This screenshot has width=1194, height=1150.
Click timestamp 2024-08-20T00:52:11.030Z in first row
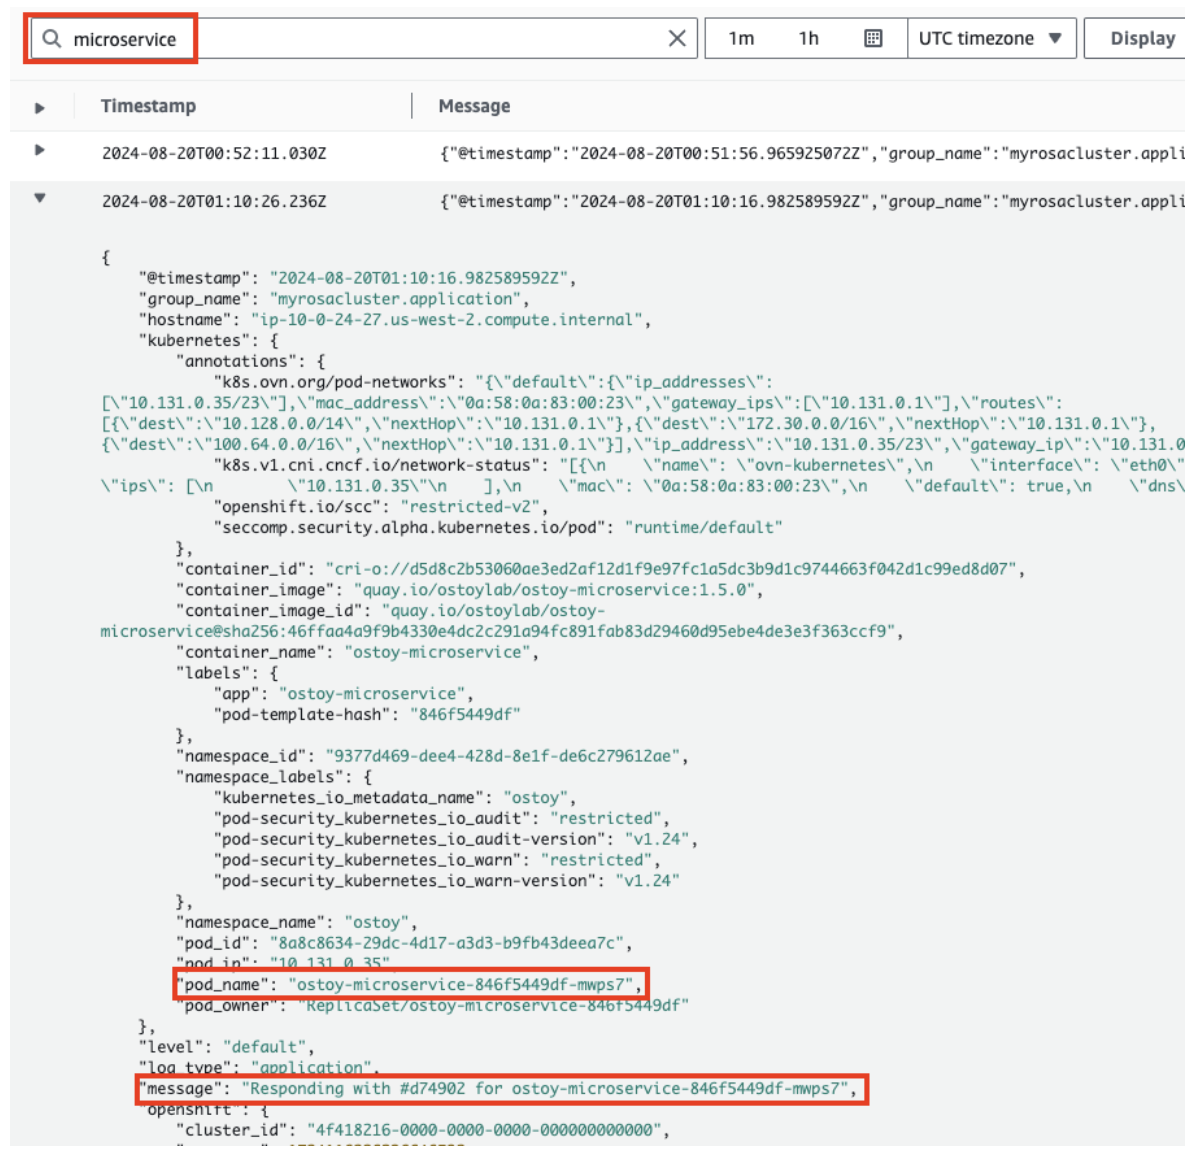coord(214,154)
